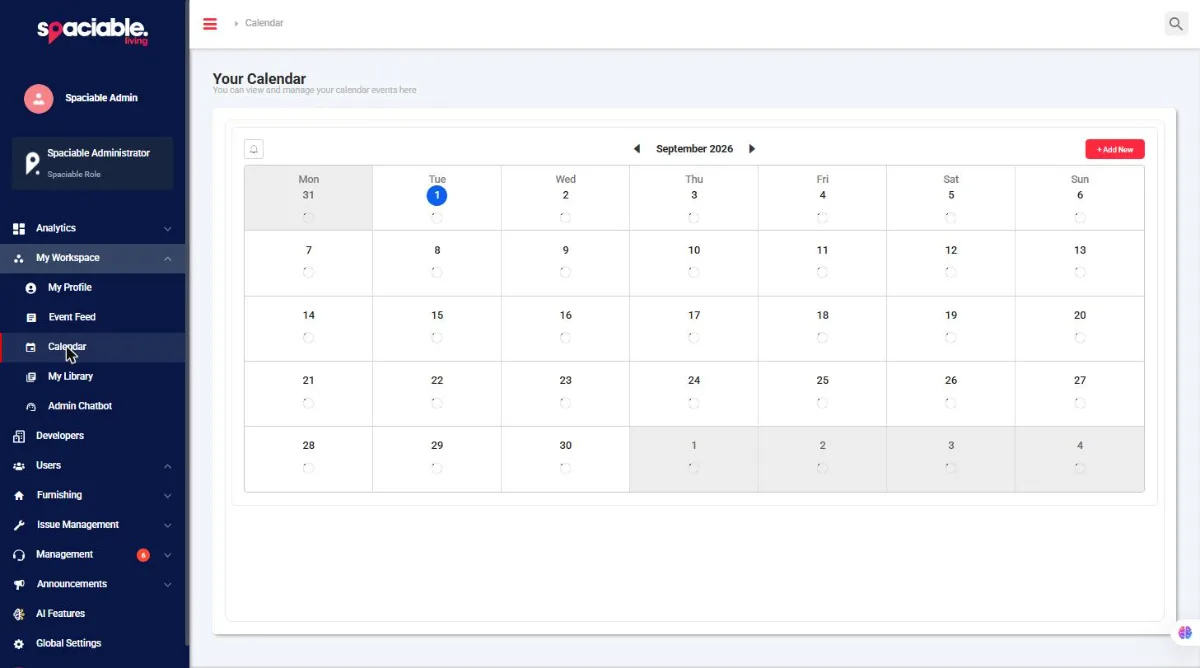Click the Event Feed icon
The width and height of the screenshot is (1200, 668).
(30, 317)
